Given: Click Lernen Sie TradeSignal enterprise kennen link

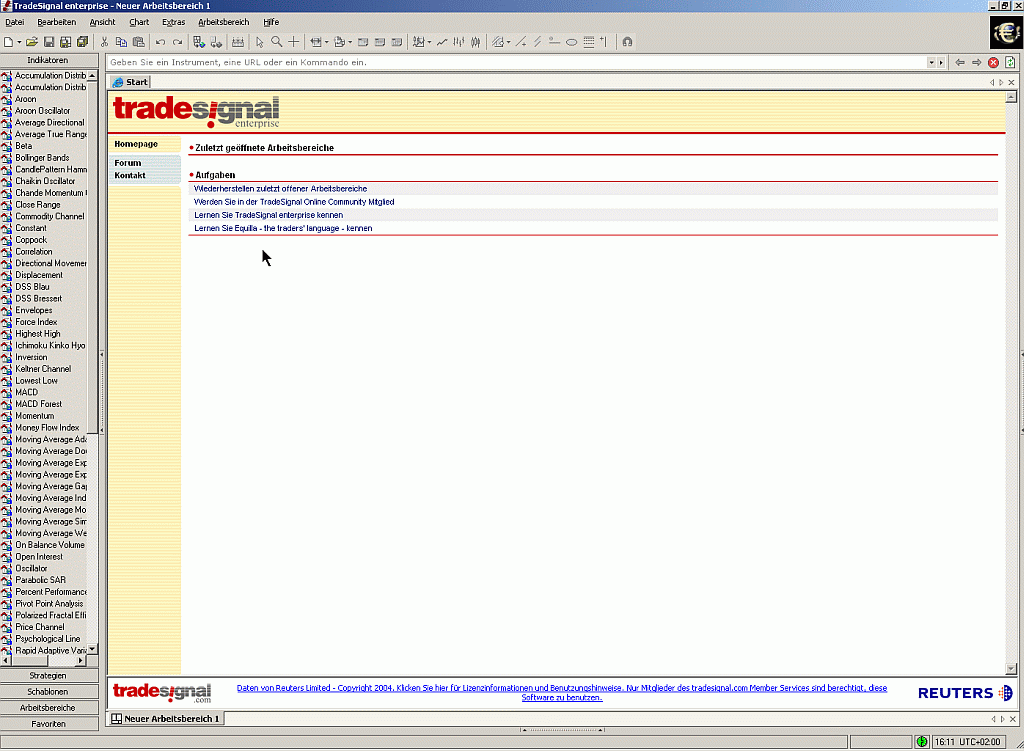Looking at the screenshot, I should coord(268,215).
